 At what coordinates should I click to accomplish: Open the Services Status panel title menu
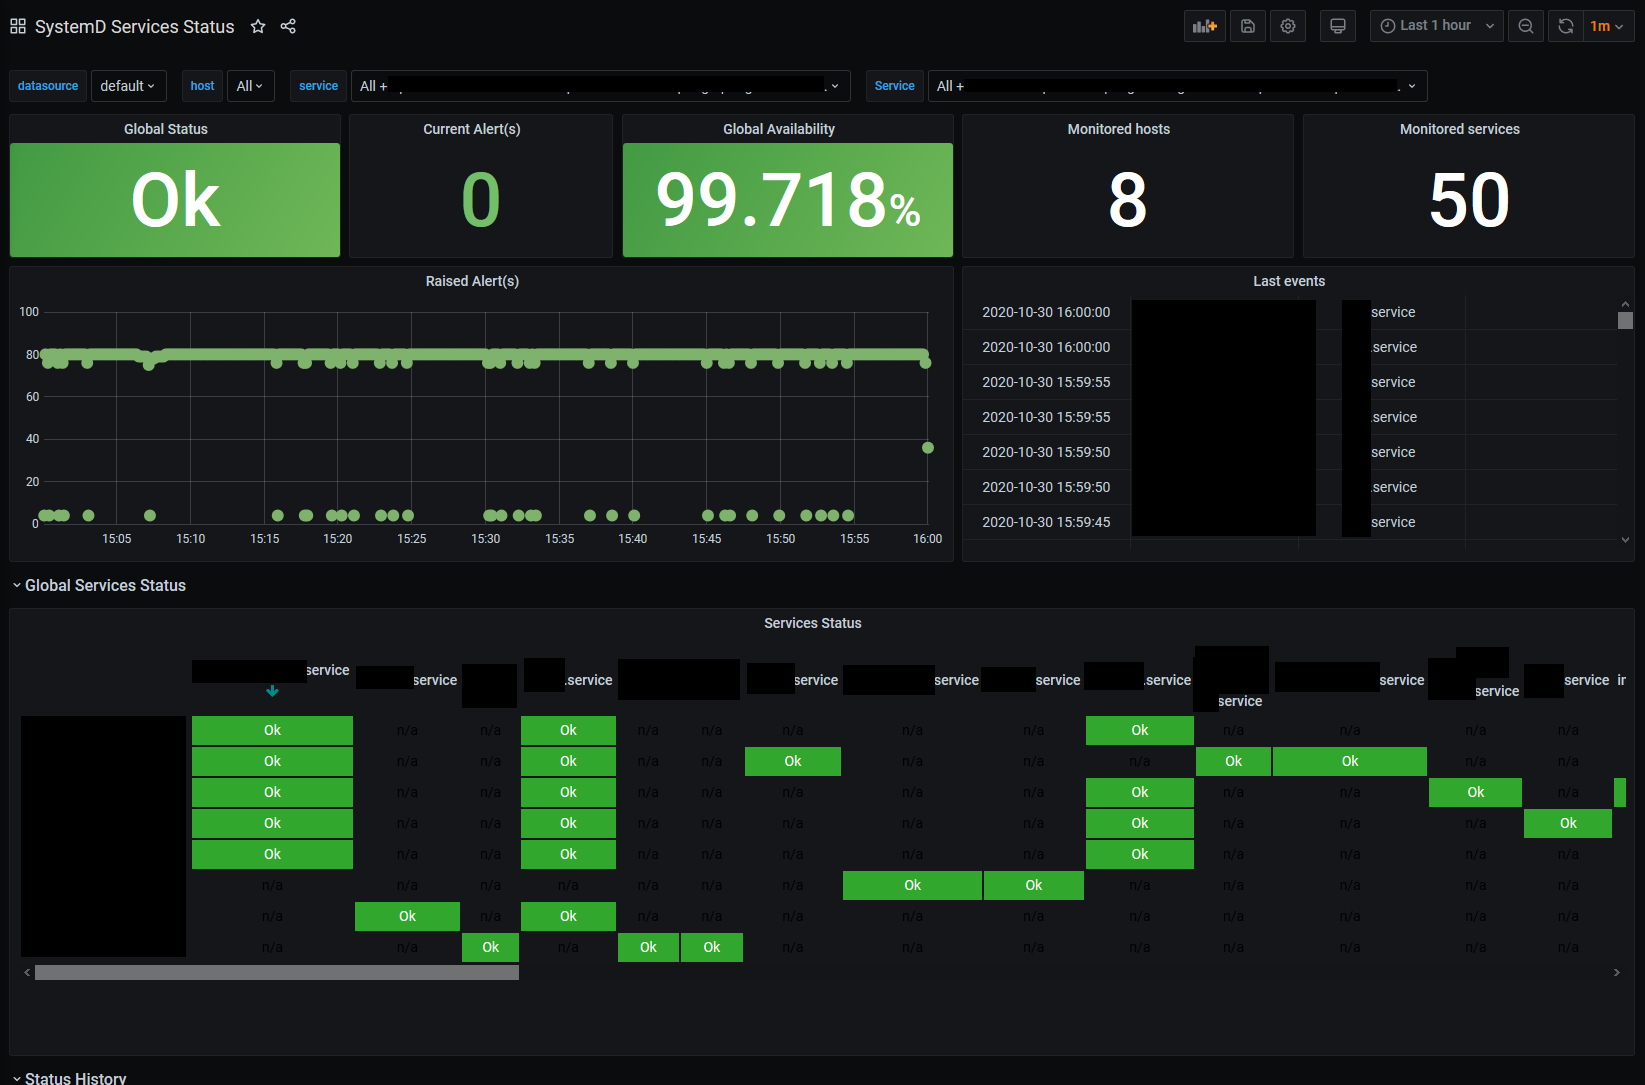813,623
